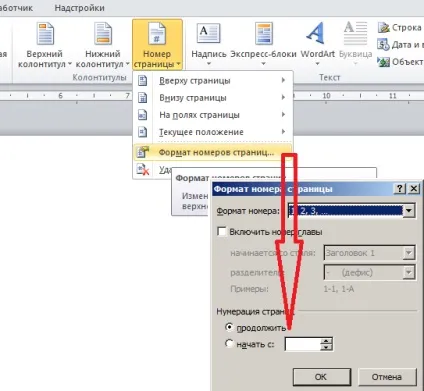Click the Удалить номера страниц icon

[143, 169]
